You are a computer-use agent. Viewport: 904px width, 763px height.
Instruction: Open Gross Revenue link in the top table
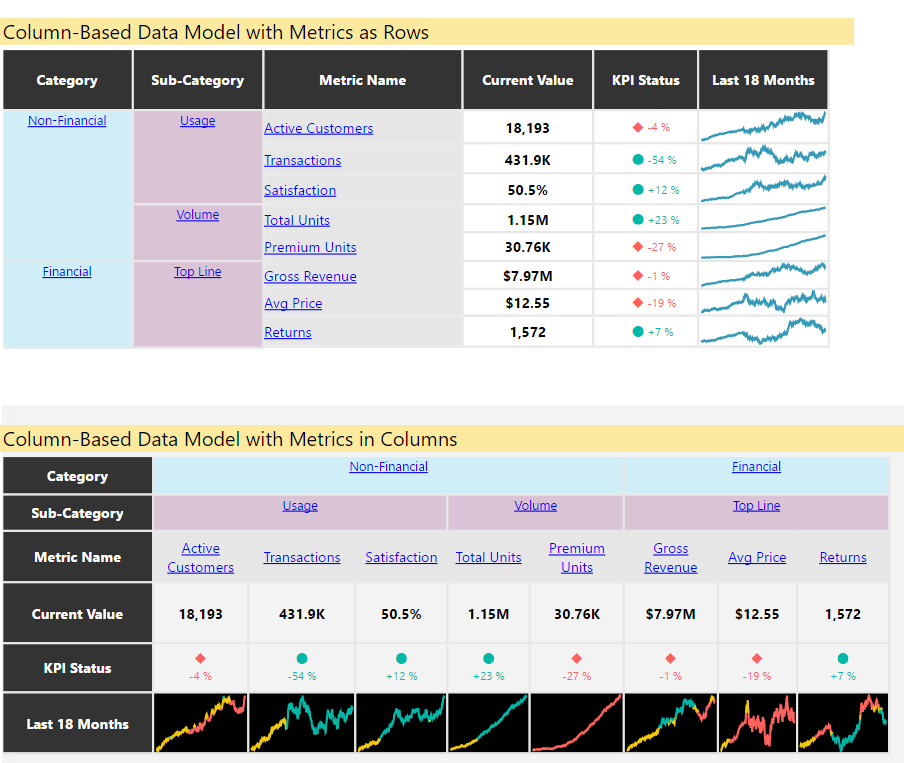(310, 276)
